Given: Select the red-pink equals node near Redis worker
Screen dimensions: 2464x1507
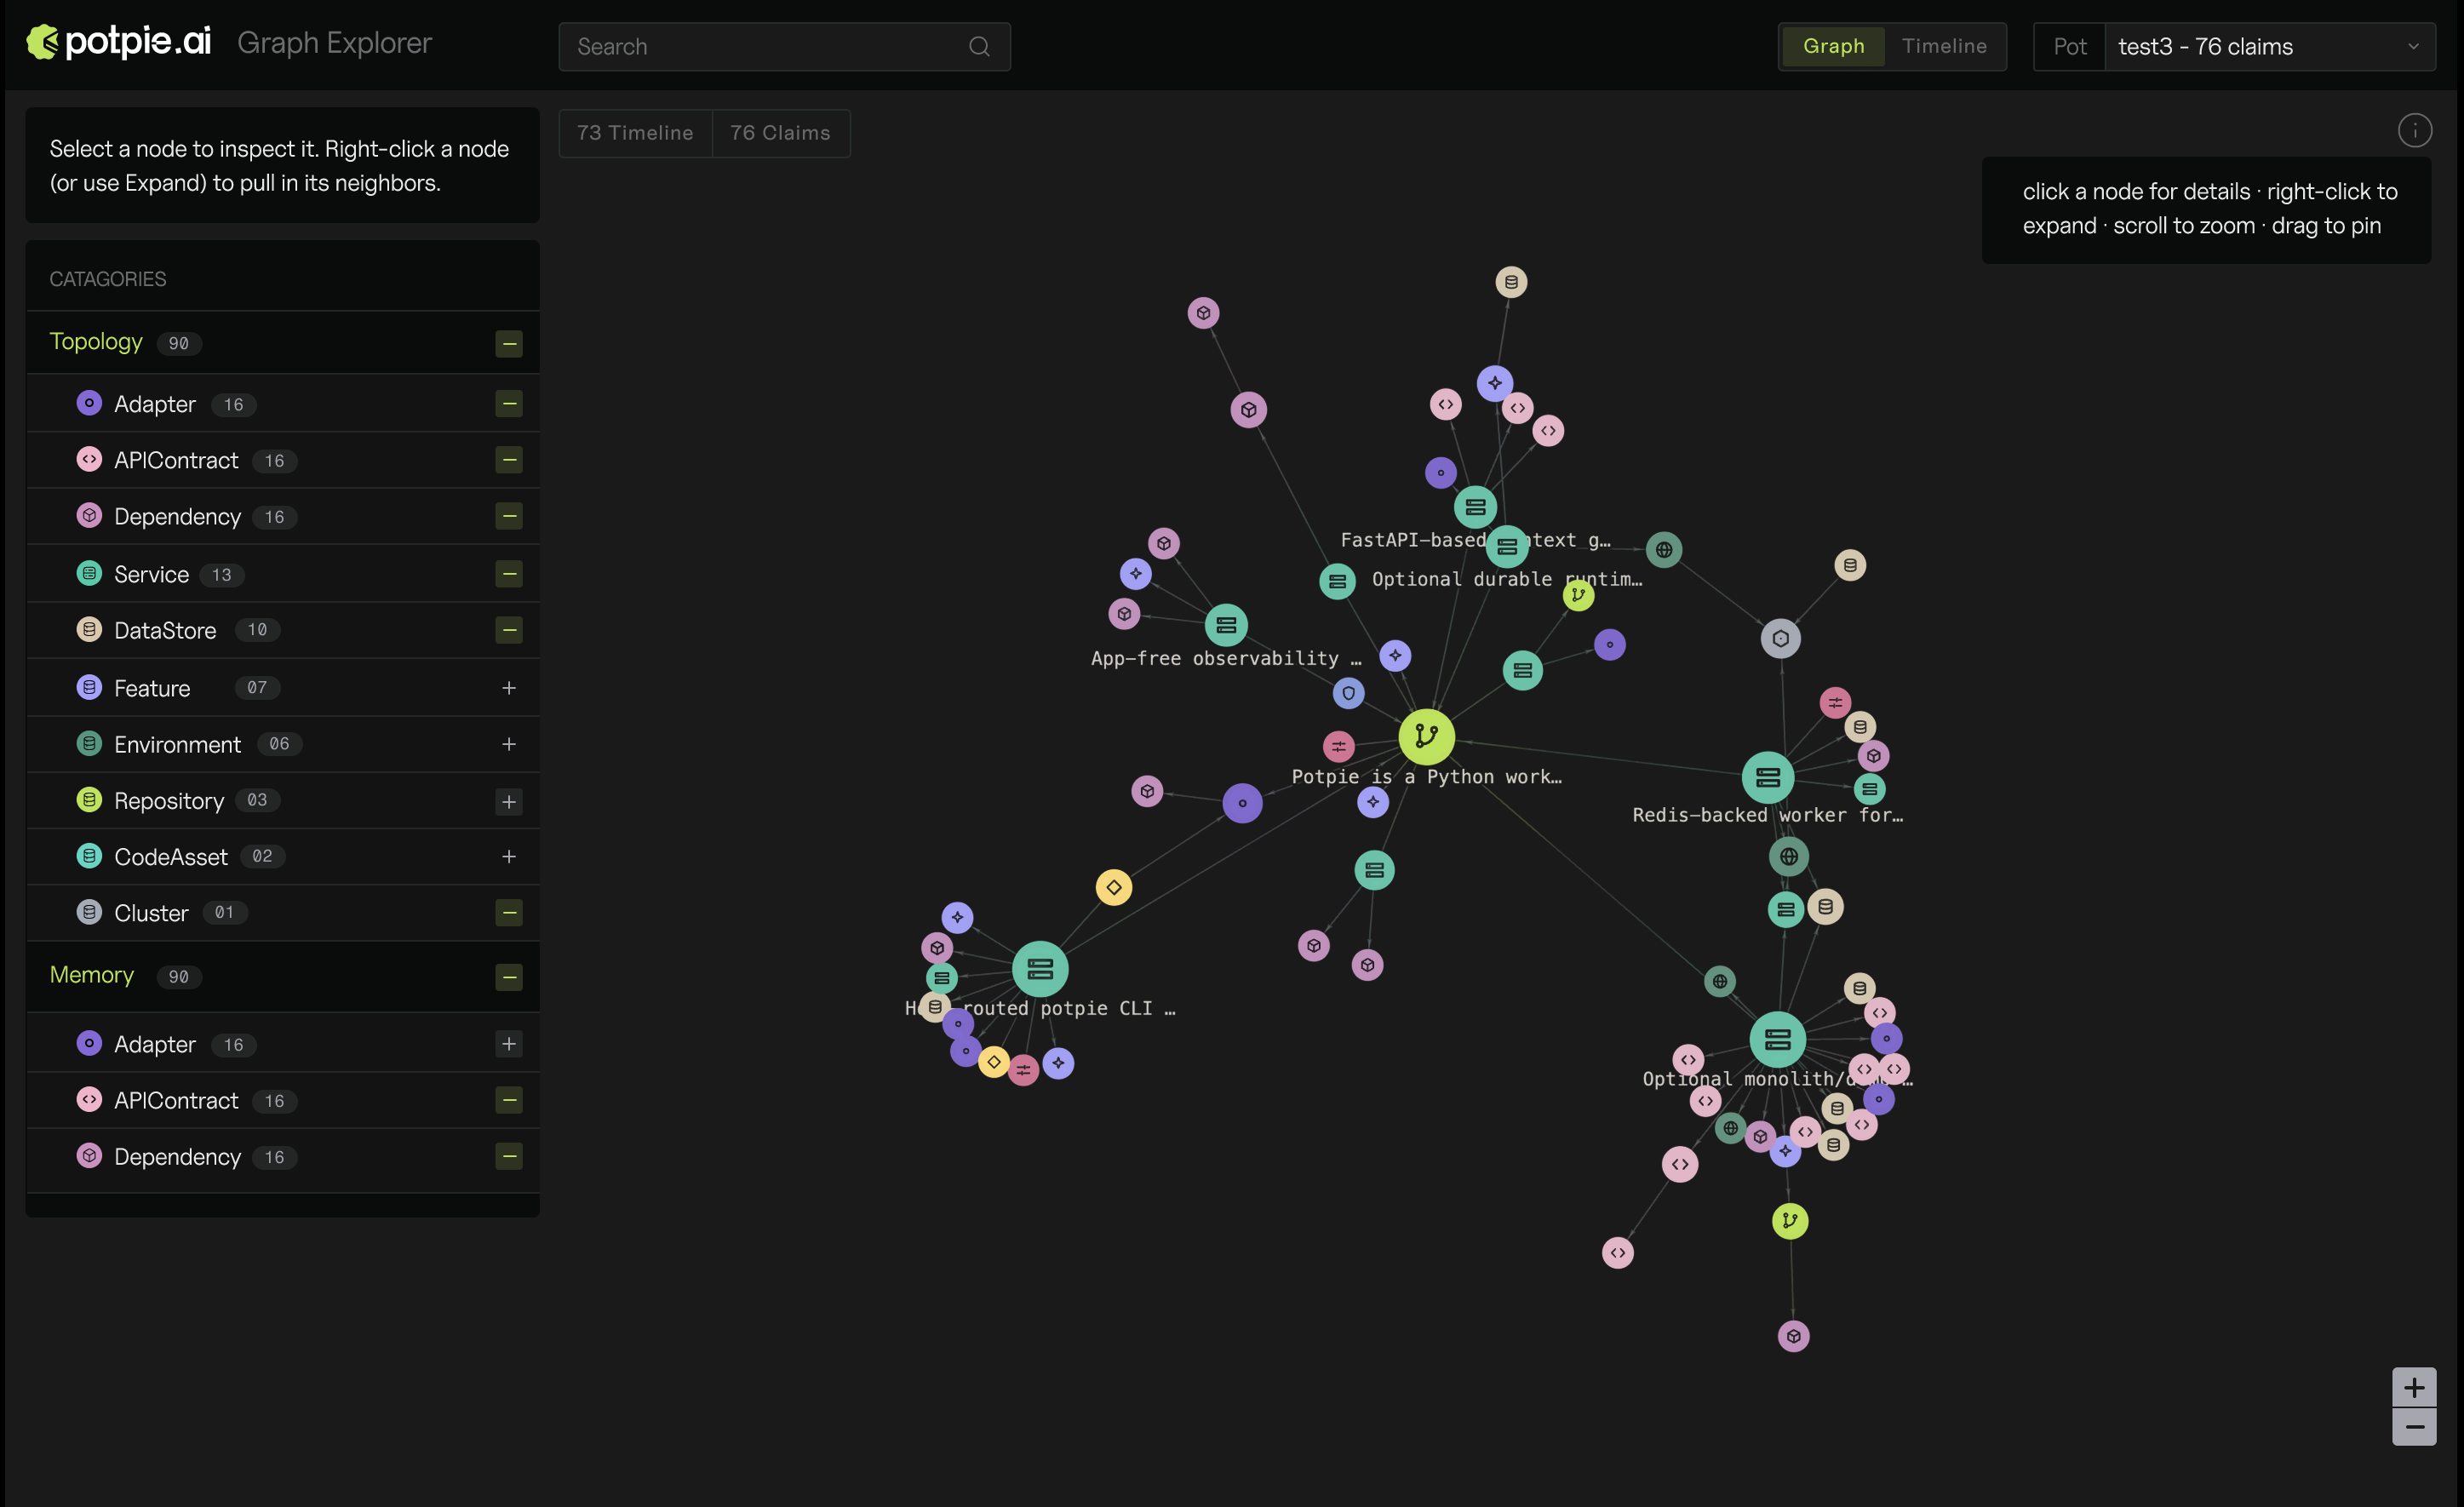Looking at the screenshot, I should (x=1834, y=703).
